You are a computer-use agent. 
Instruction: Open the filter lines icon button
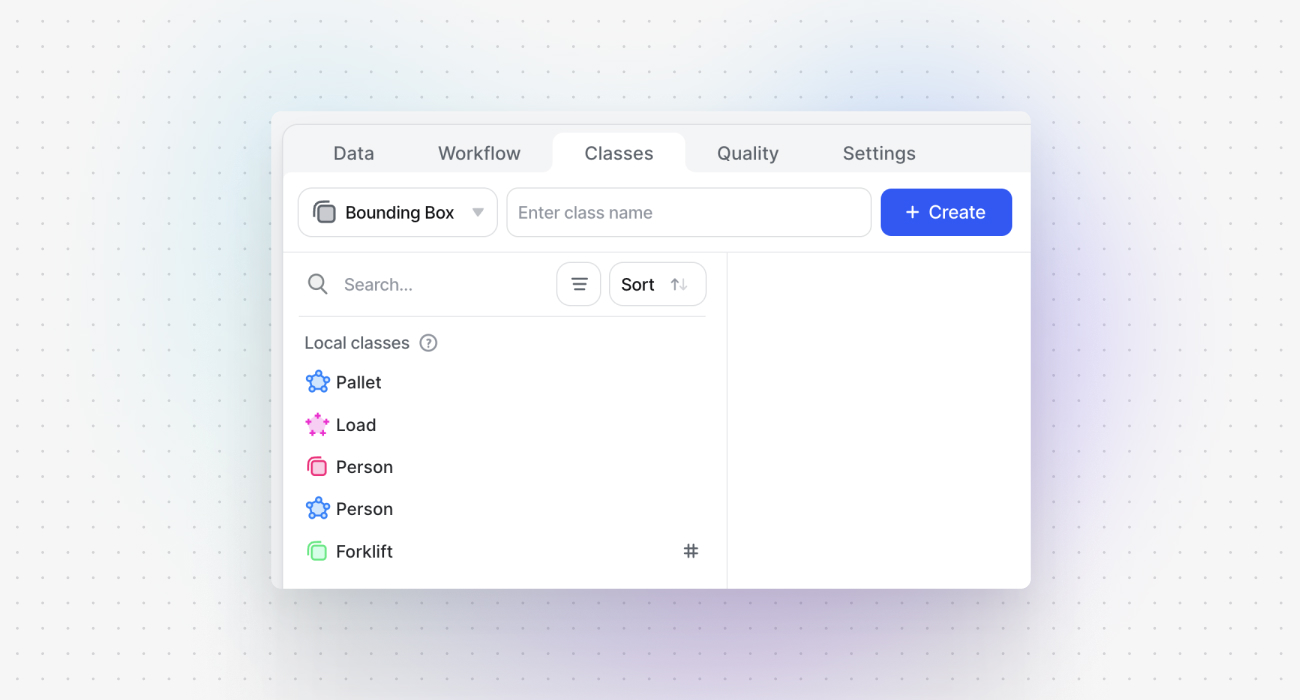(579, 284)
